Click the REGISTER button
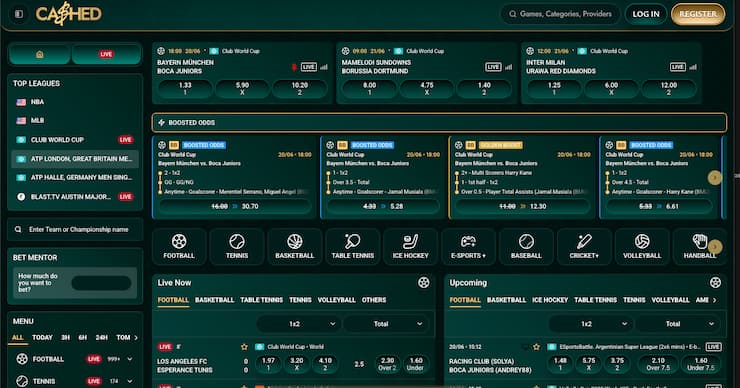Viewport: 740px width, 388px height. tap(698, 14)
